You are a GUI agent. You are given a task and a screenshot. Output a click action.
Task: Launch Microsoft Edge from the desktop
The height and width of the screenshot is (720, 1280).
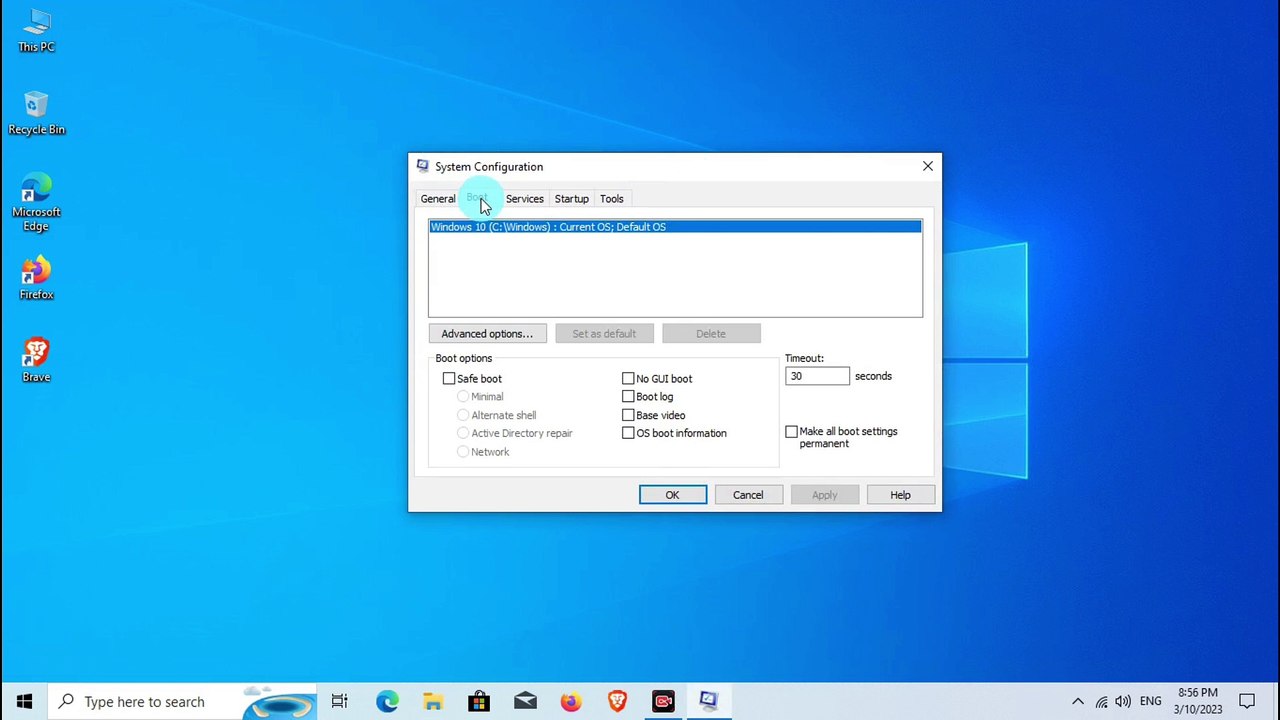36,203
